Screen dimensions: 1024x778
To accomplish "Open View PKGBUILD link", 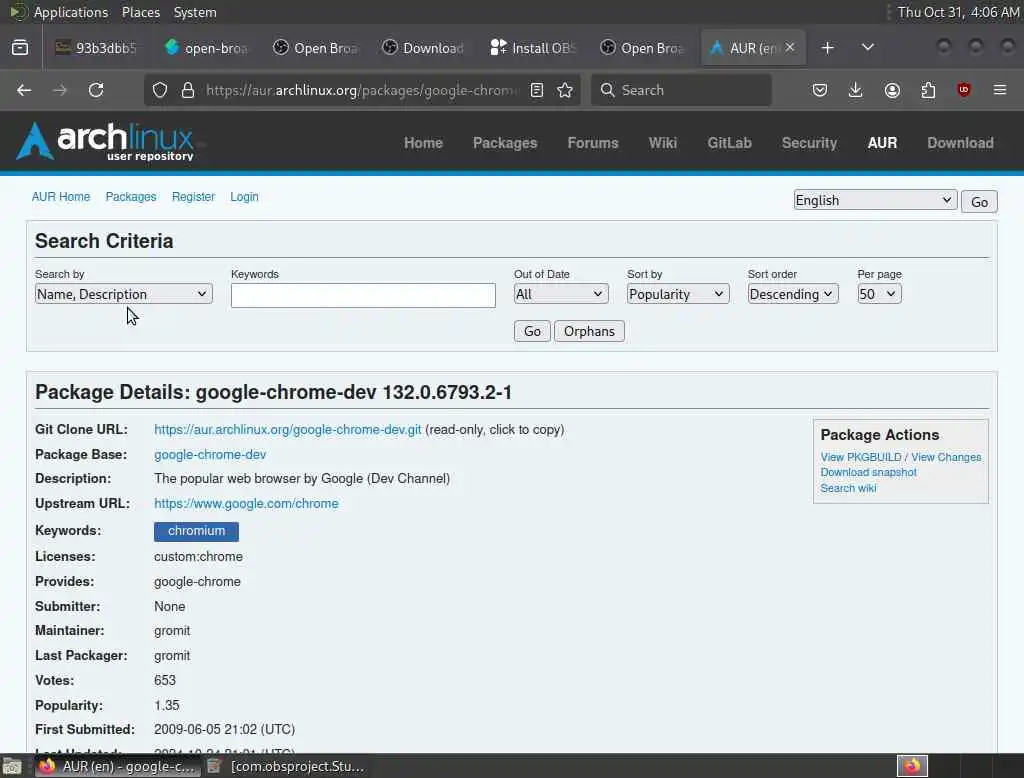I will click(x=861, y=457).
